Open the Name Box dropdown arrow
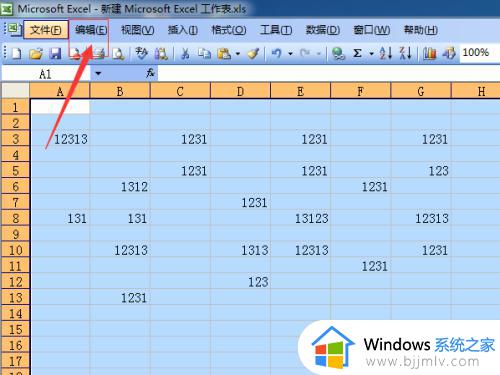The image size is (500, 375). [98, 73]
